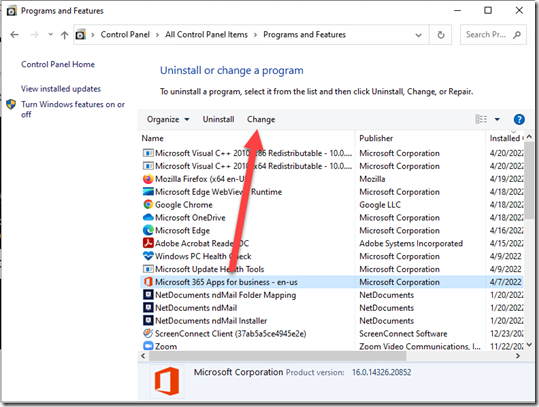Select Microsoft Visual C++ 2010 x86 Redistributable row
The image size is (539, 407).
[332, 153]
